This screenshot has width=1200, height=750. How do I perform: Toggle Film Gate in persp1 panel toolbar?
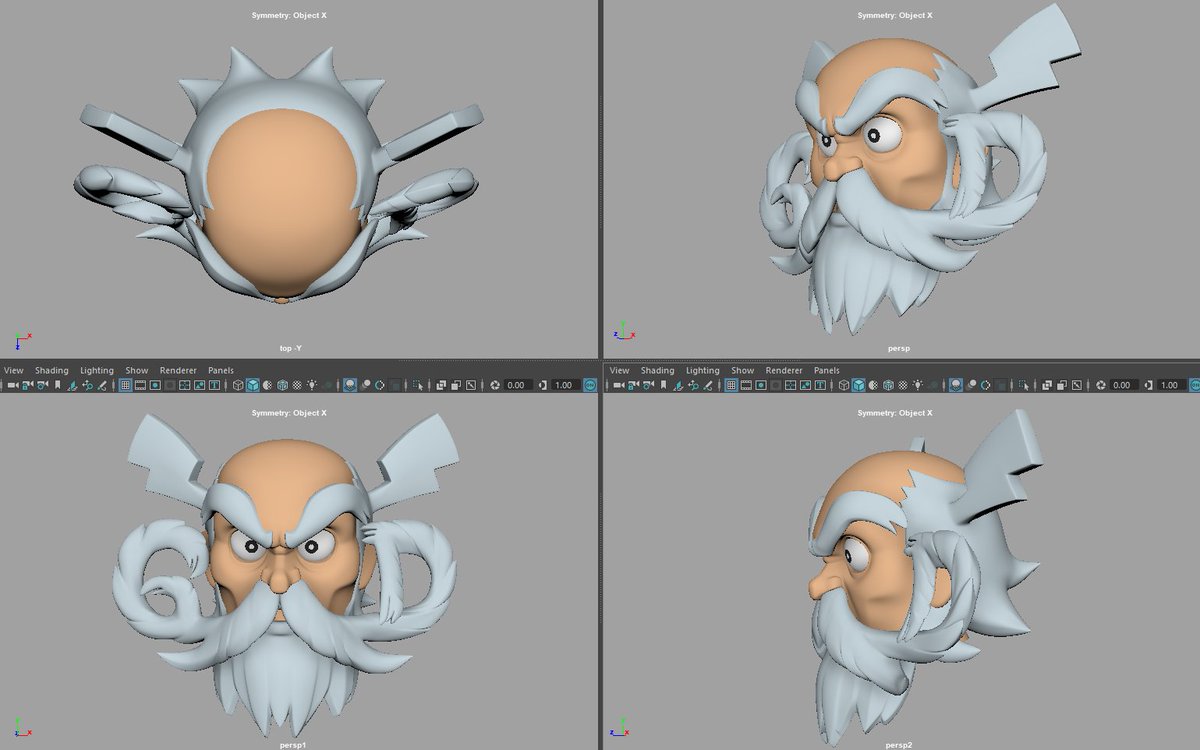coord(140,385)
